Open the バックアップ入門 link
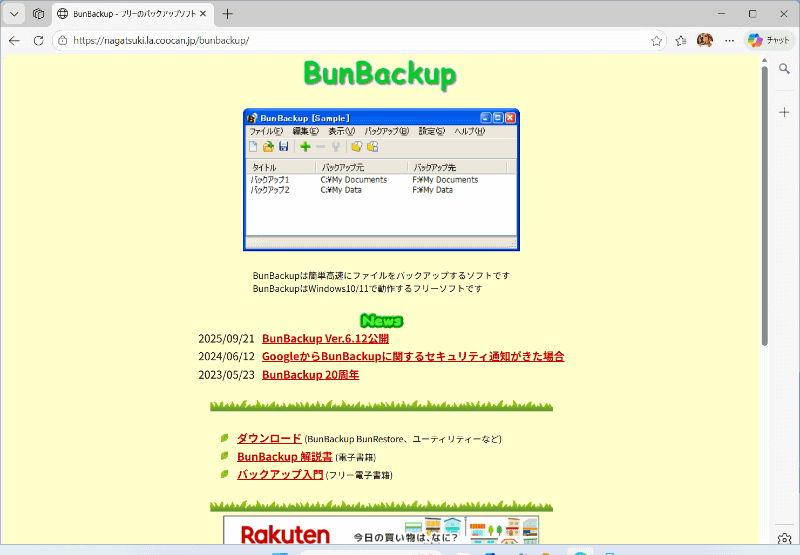Screen dimensions: 800x555 click(280, 474)
